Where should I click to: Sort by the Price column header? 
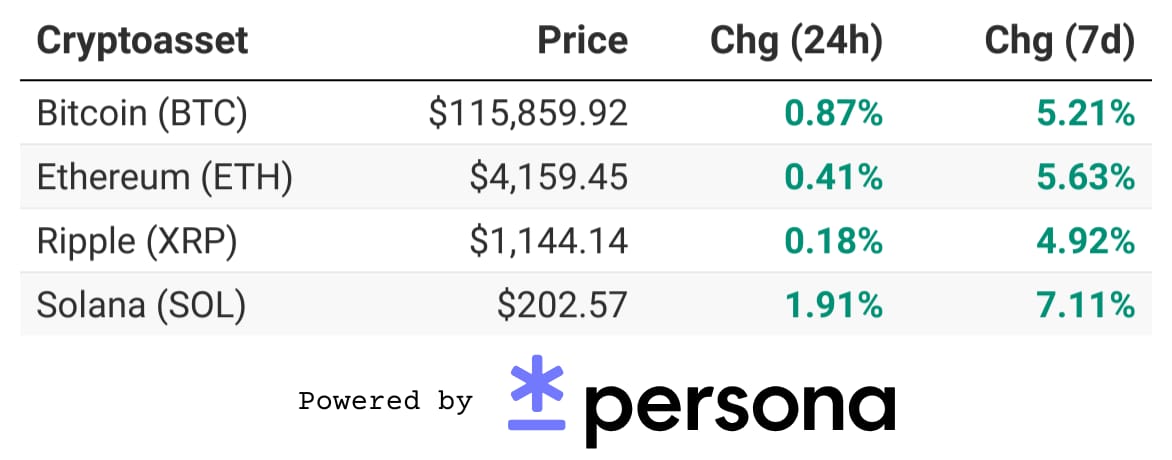[583, 40]
